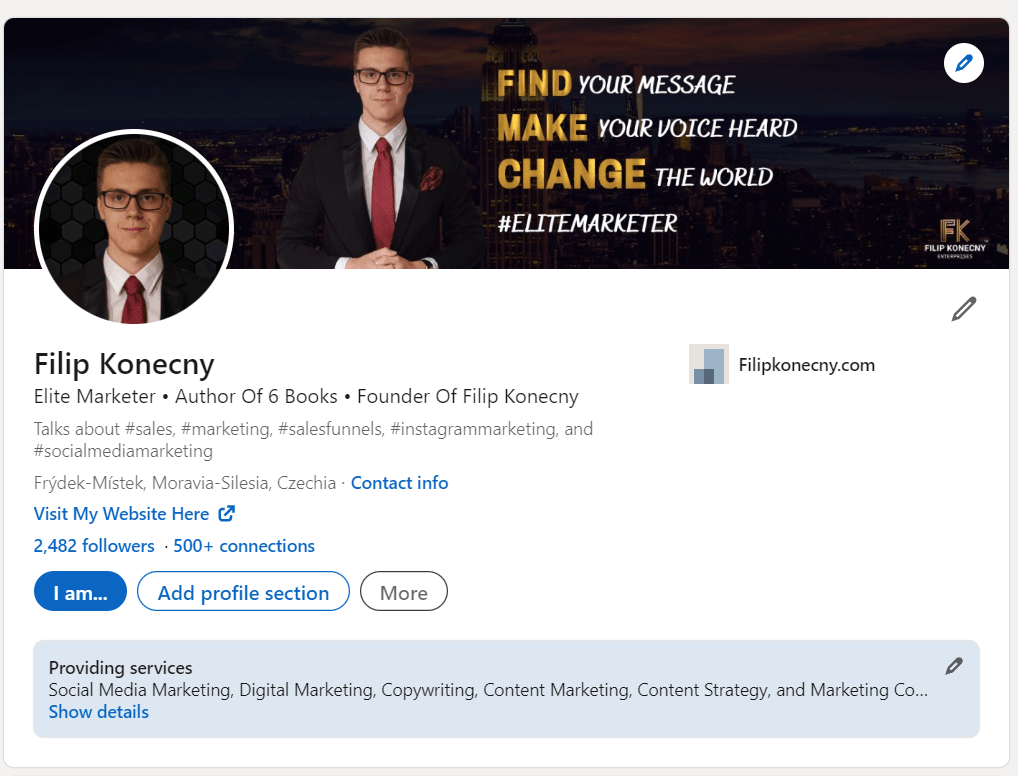Click the external link icon beside Visit My Website
This screenshot has width=1018, height=776.
227,513
